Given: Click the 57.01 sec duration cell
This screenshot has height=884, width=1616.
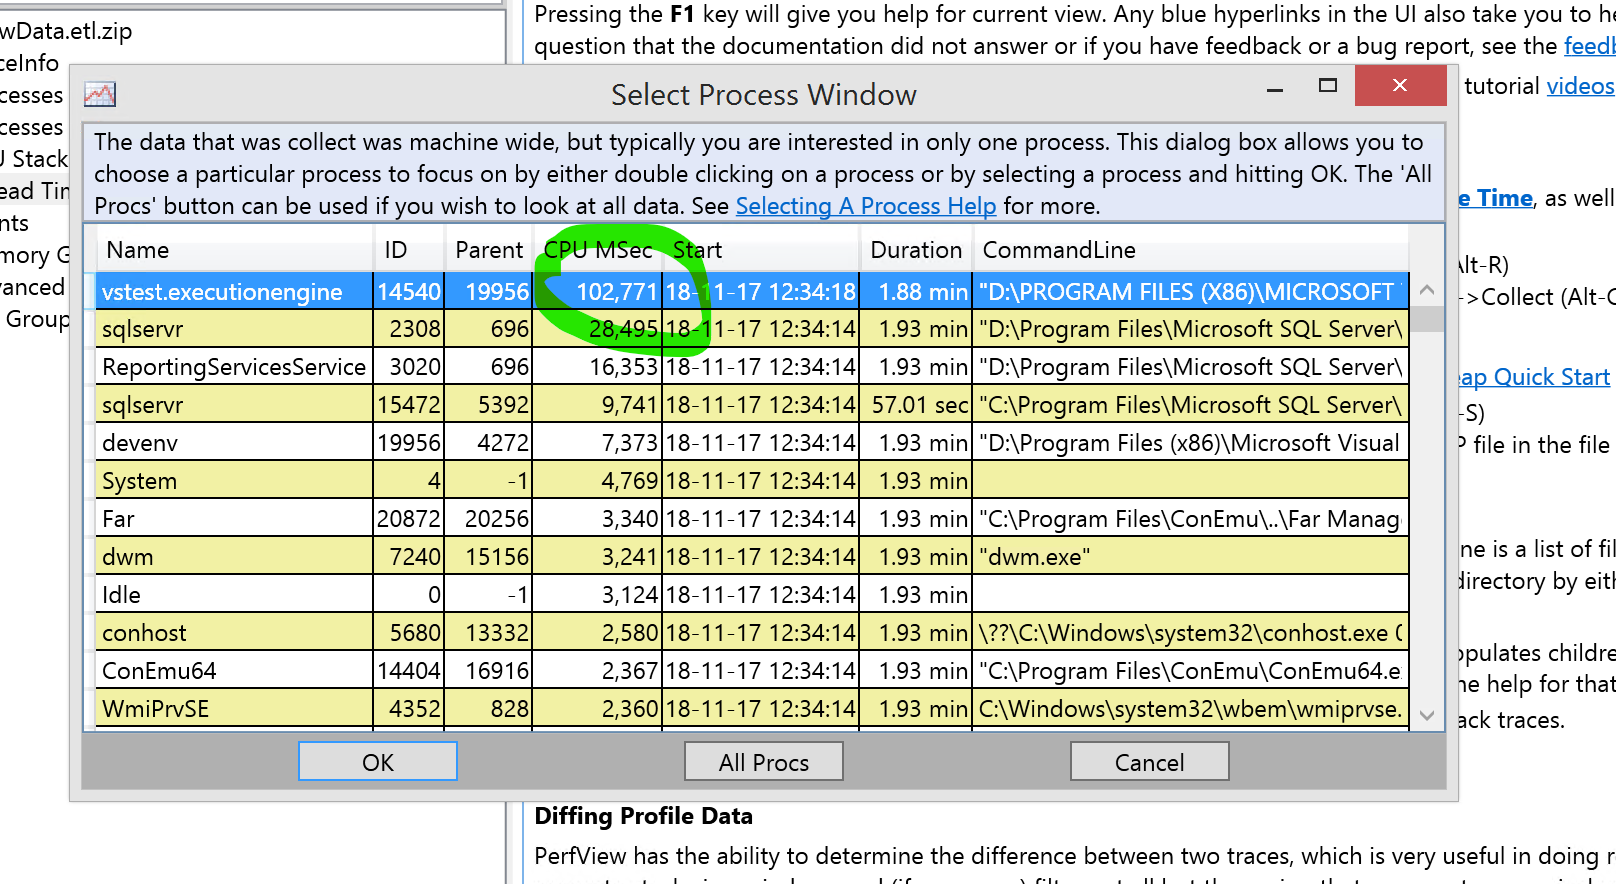Looking at the screenshot, I should [x=915, y=405].
